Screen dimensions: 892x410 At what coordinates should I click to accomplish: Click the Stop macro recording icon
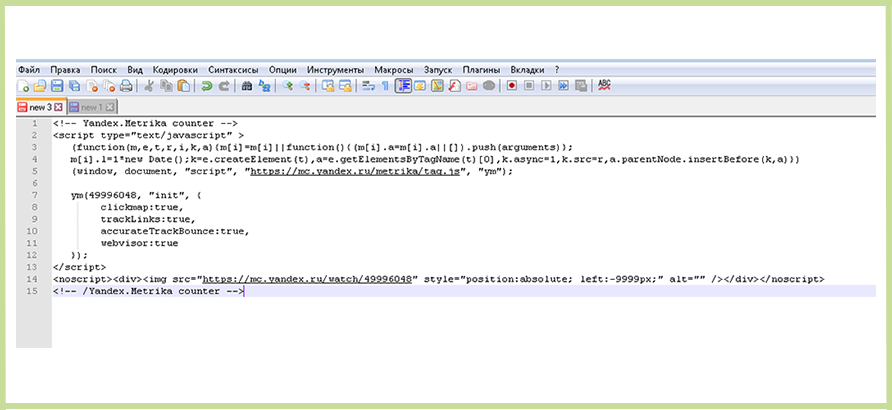point(529,86)
